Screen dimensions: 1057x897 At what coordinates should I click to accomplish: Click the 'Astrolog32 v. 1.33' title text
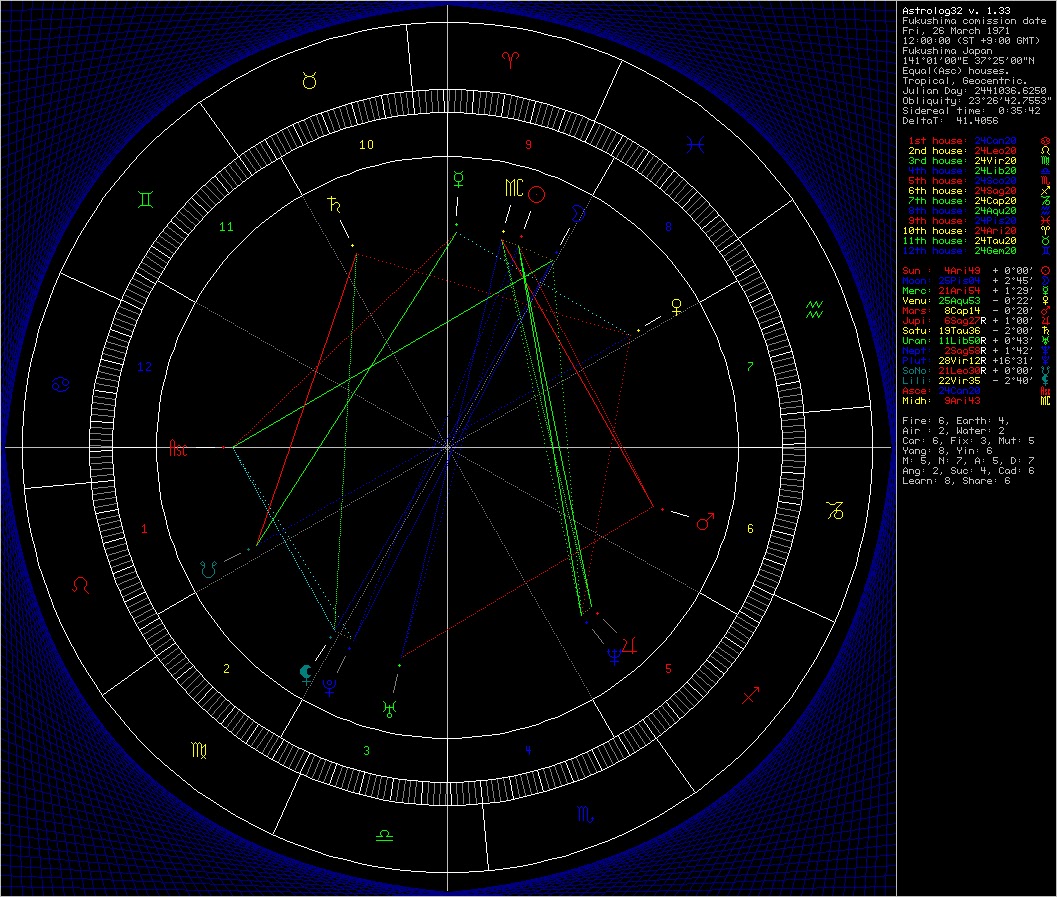957,11
